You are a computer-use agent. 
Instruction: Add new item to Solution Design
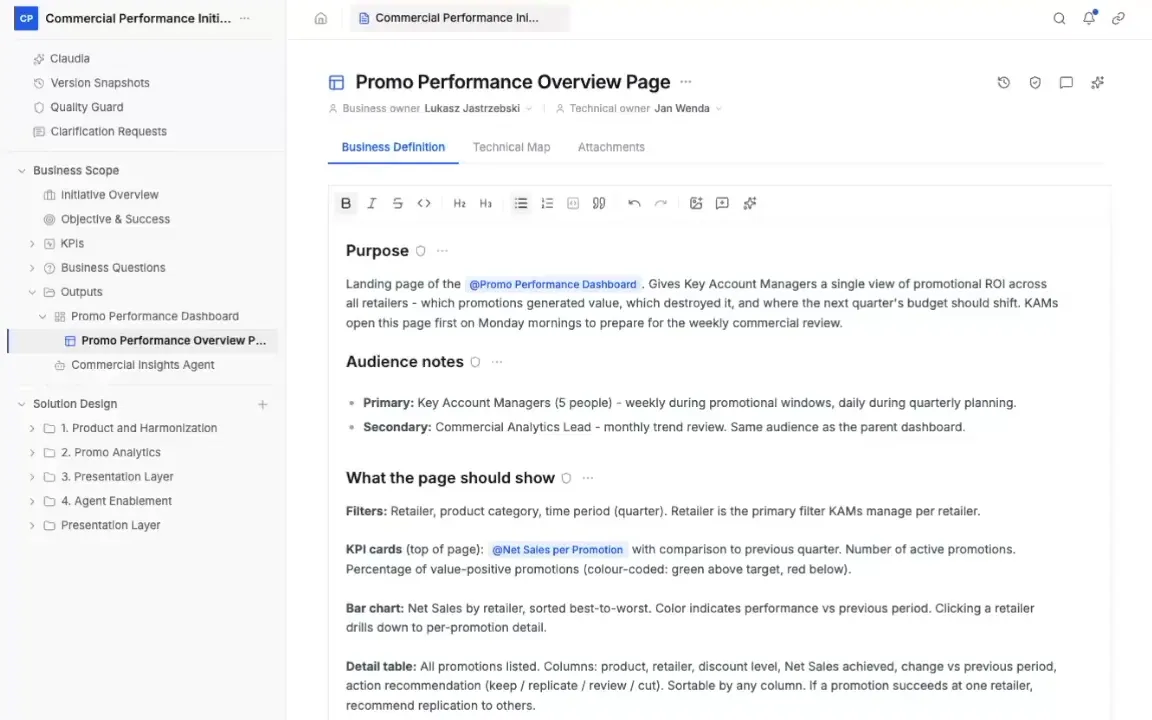(x=262, y=404)
